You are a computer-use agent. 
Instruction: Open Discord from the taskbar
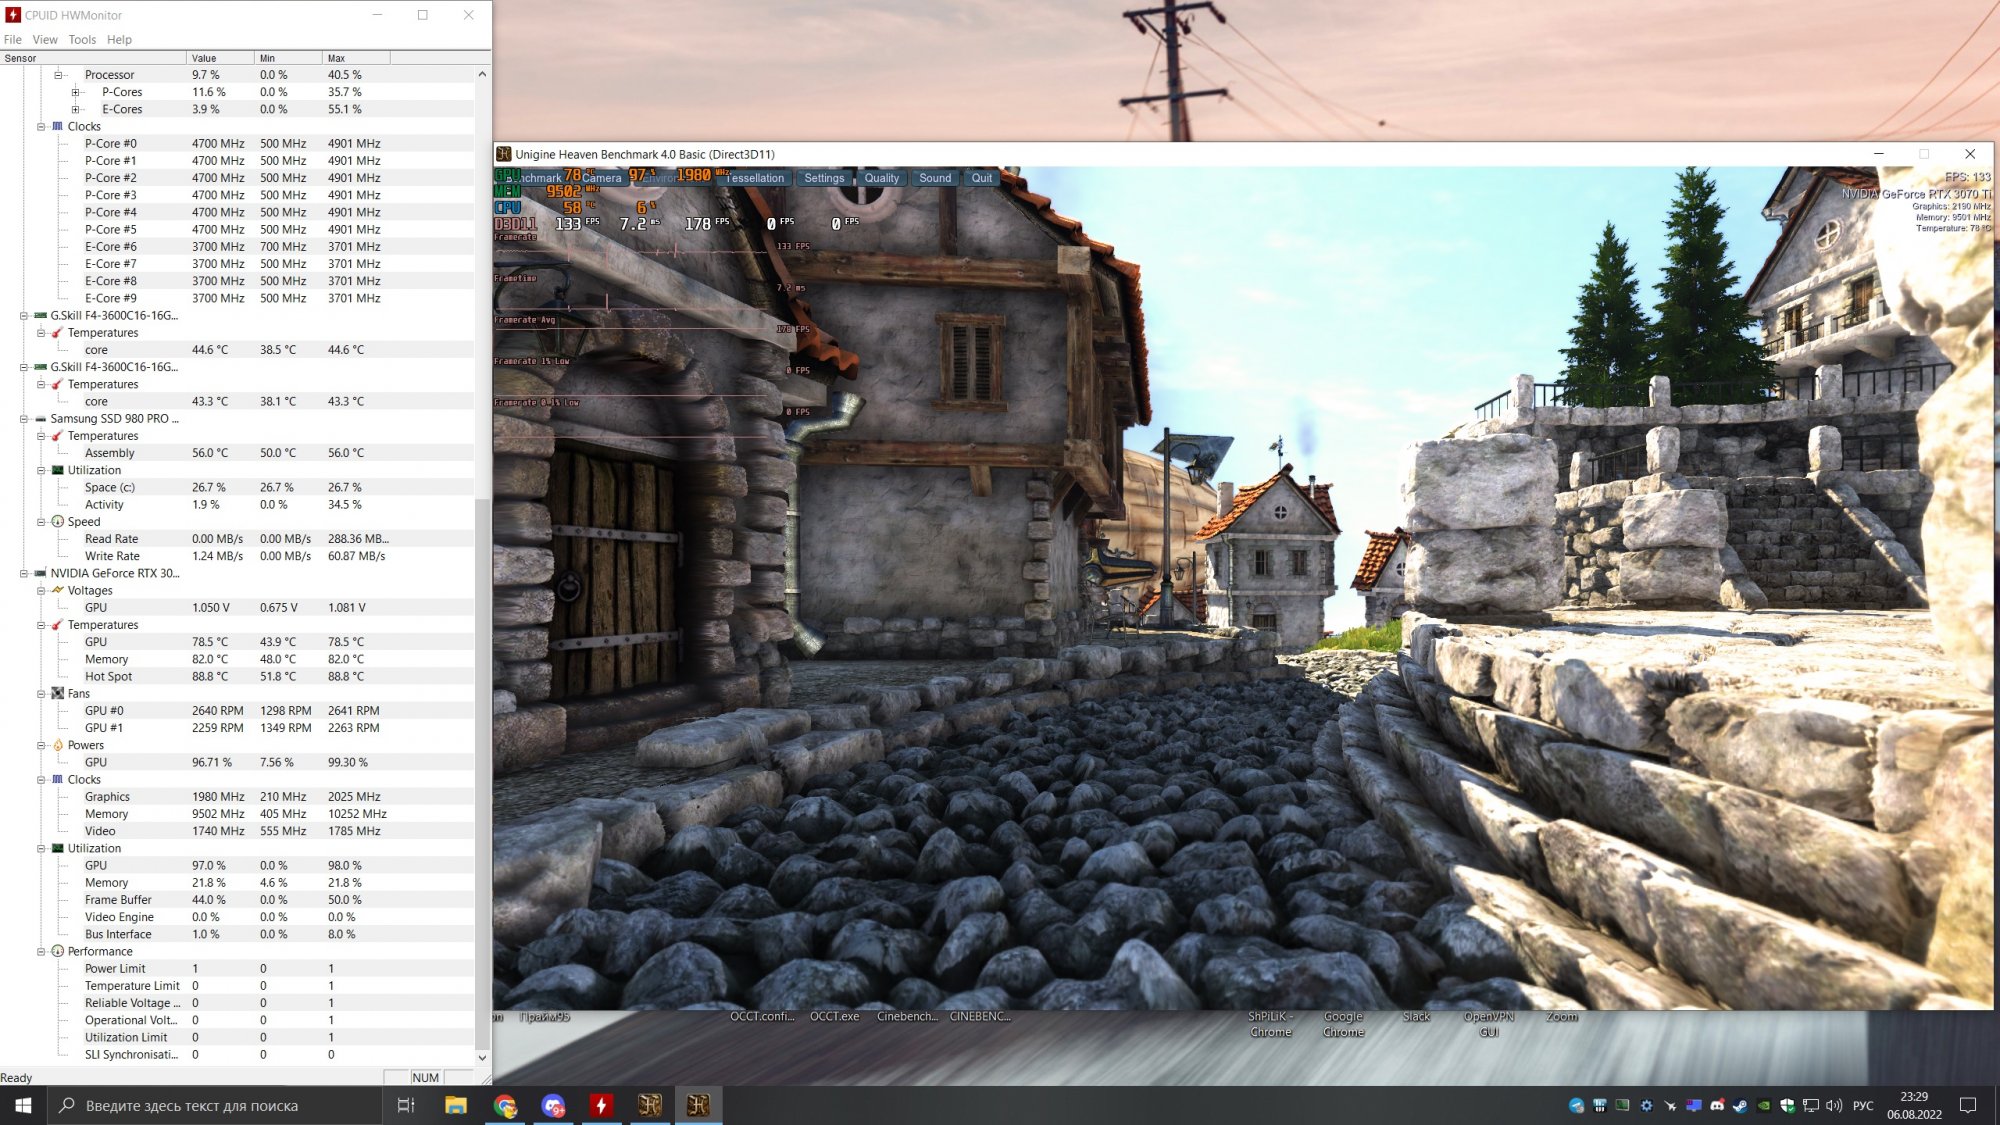coord(553,1105)
